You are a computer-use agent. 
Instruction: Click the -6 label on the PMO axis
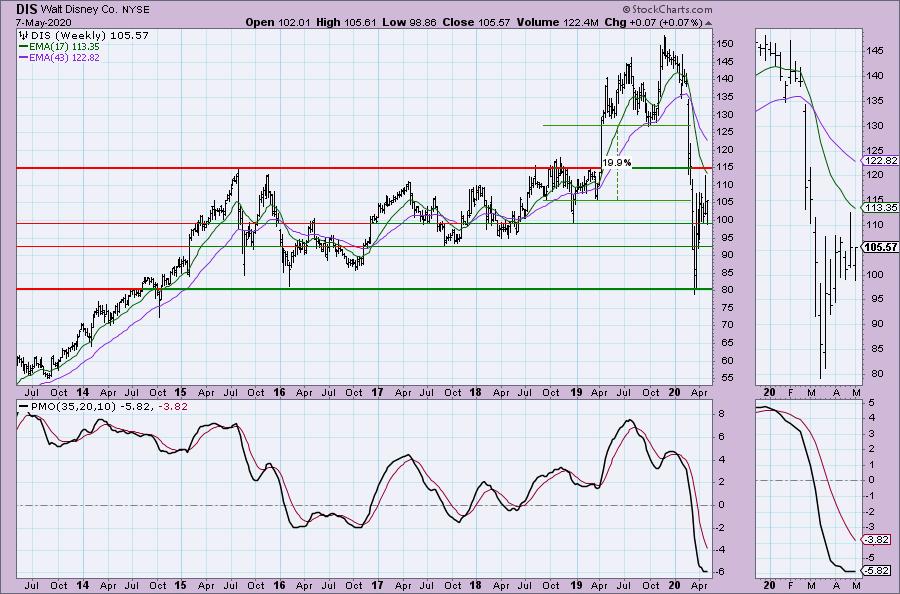point(720,572)
